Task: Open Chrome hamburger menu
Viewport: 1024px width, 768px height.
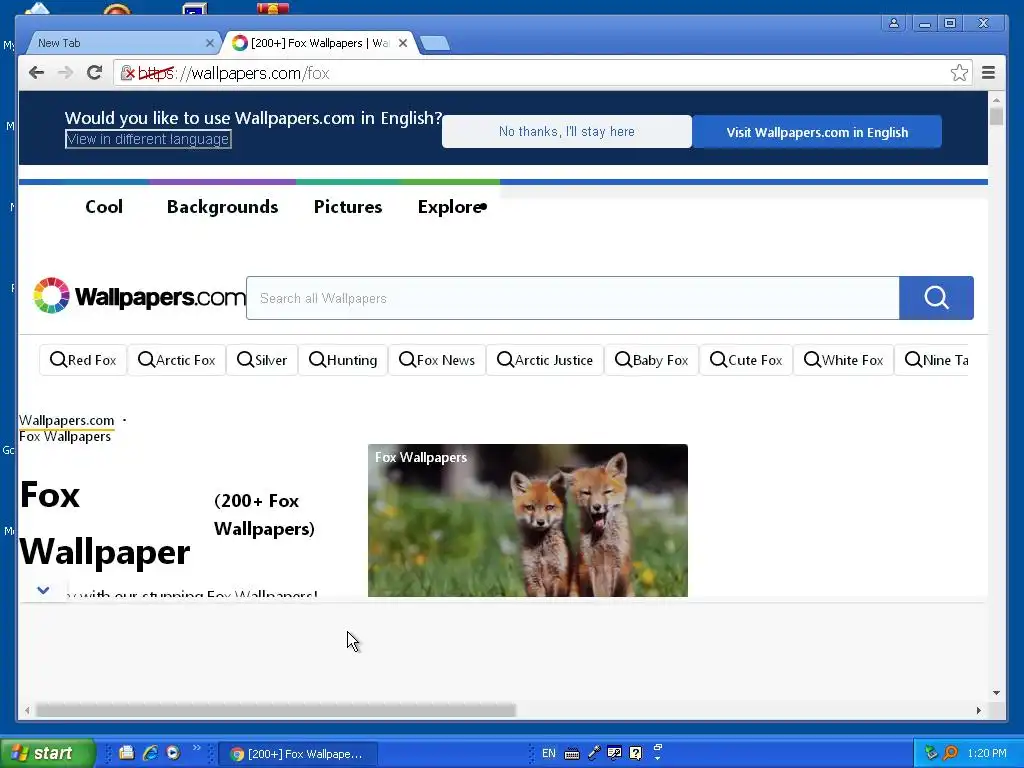Action: click(x=988, y=72)
